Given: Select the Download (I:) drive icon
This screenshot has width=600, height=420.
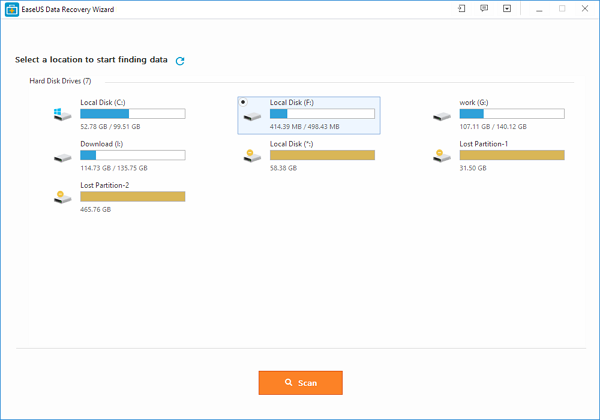Looking at the screenshot, I should (63, 156).
